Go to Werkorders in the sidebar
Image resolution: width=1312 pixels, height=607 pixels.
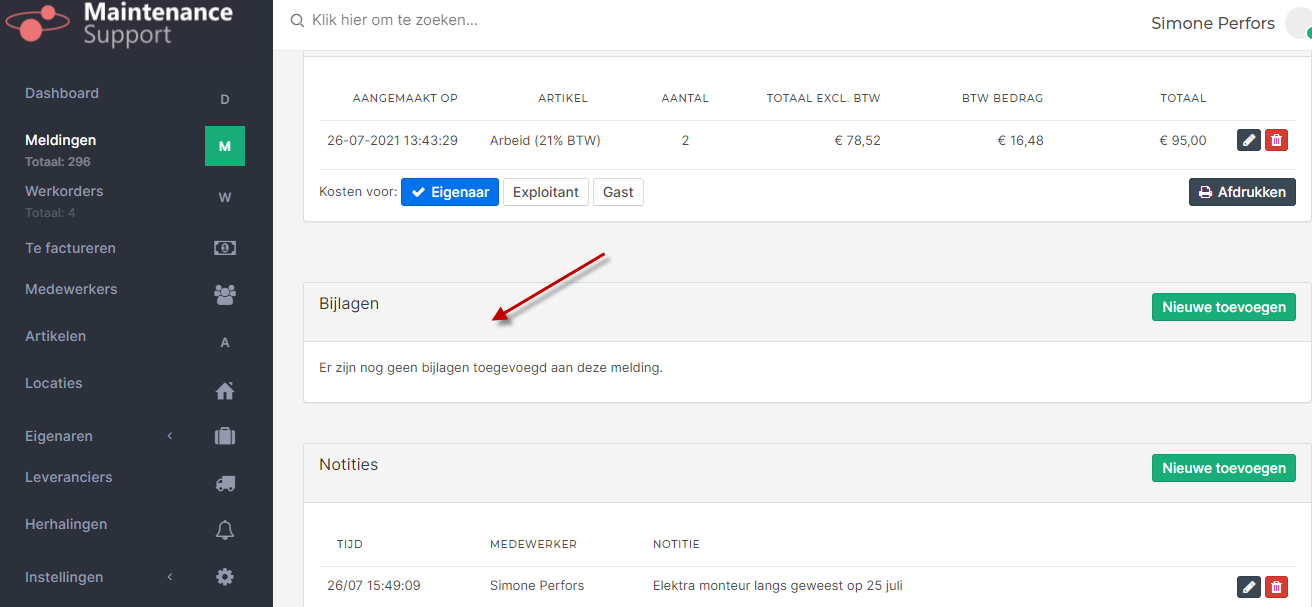64,191
